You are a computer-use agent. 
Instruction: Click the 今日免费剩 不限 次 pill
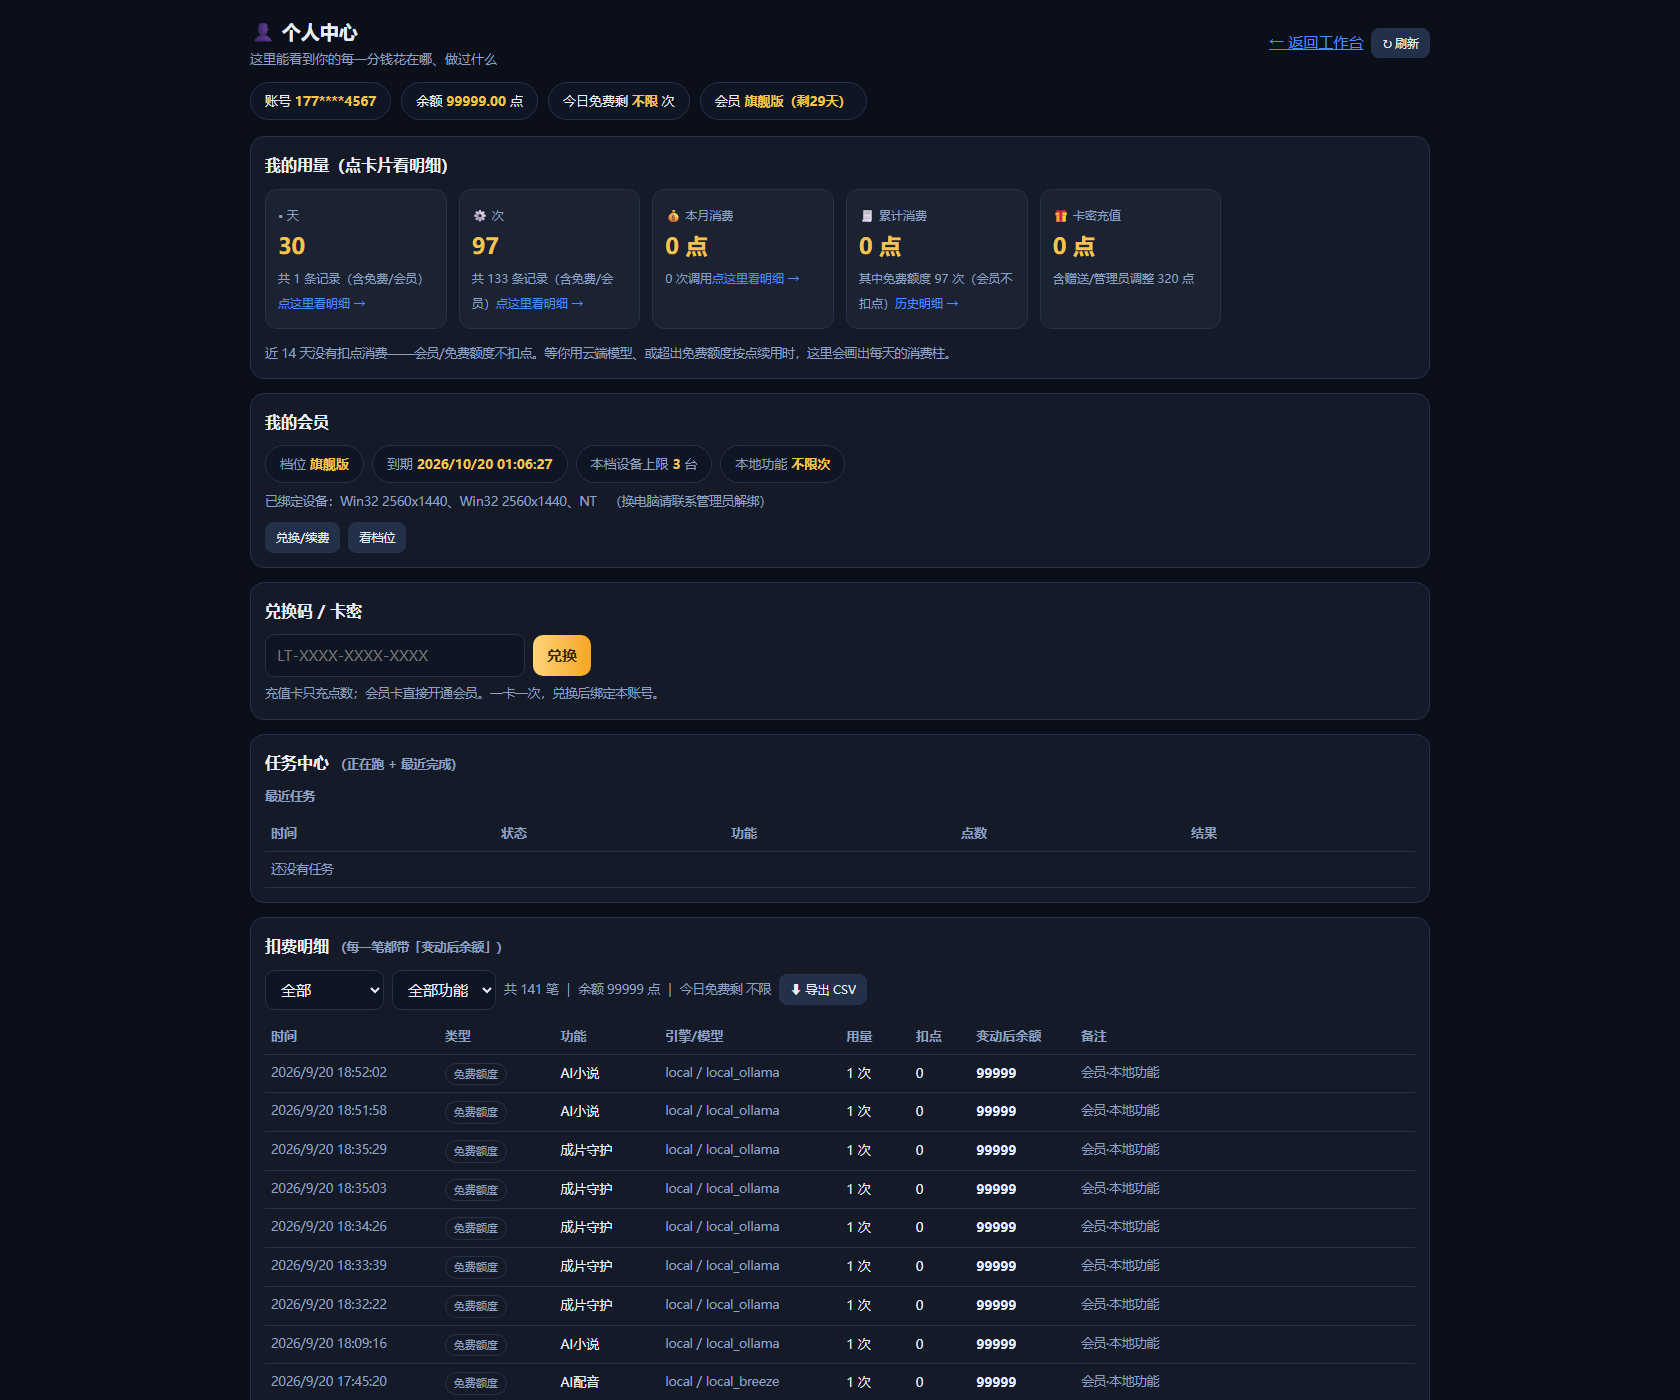click(x=619, y=101)
